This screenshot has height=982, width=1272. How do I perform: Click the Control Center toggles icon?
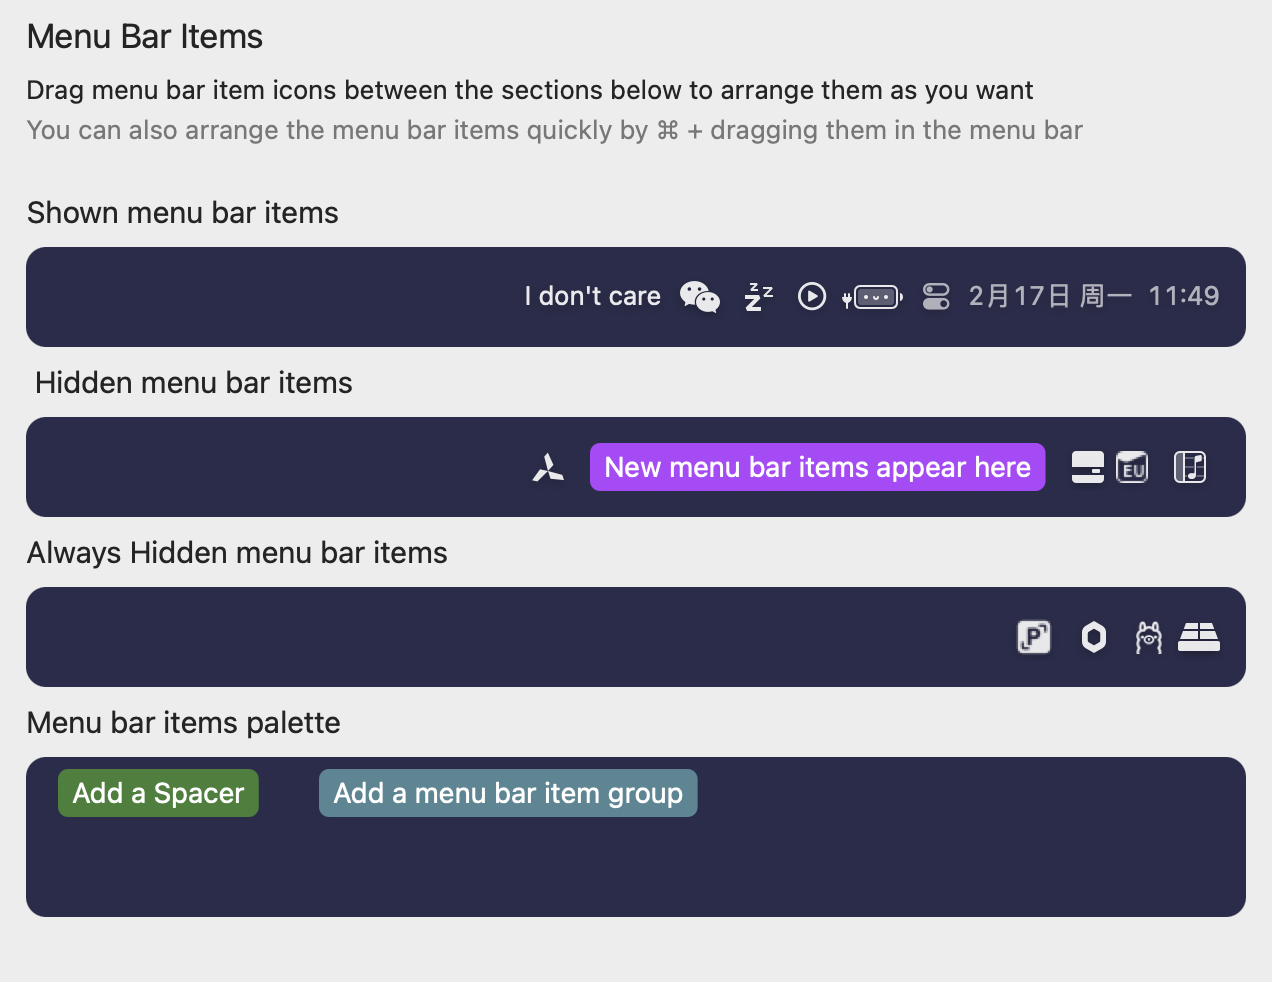point(935,297)
